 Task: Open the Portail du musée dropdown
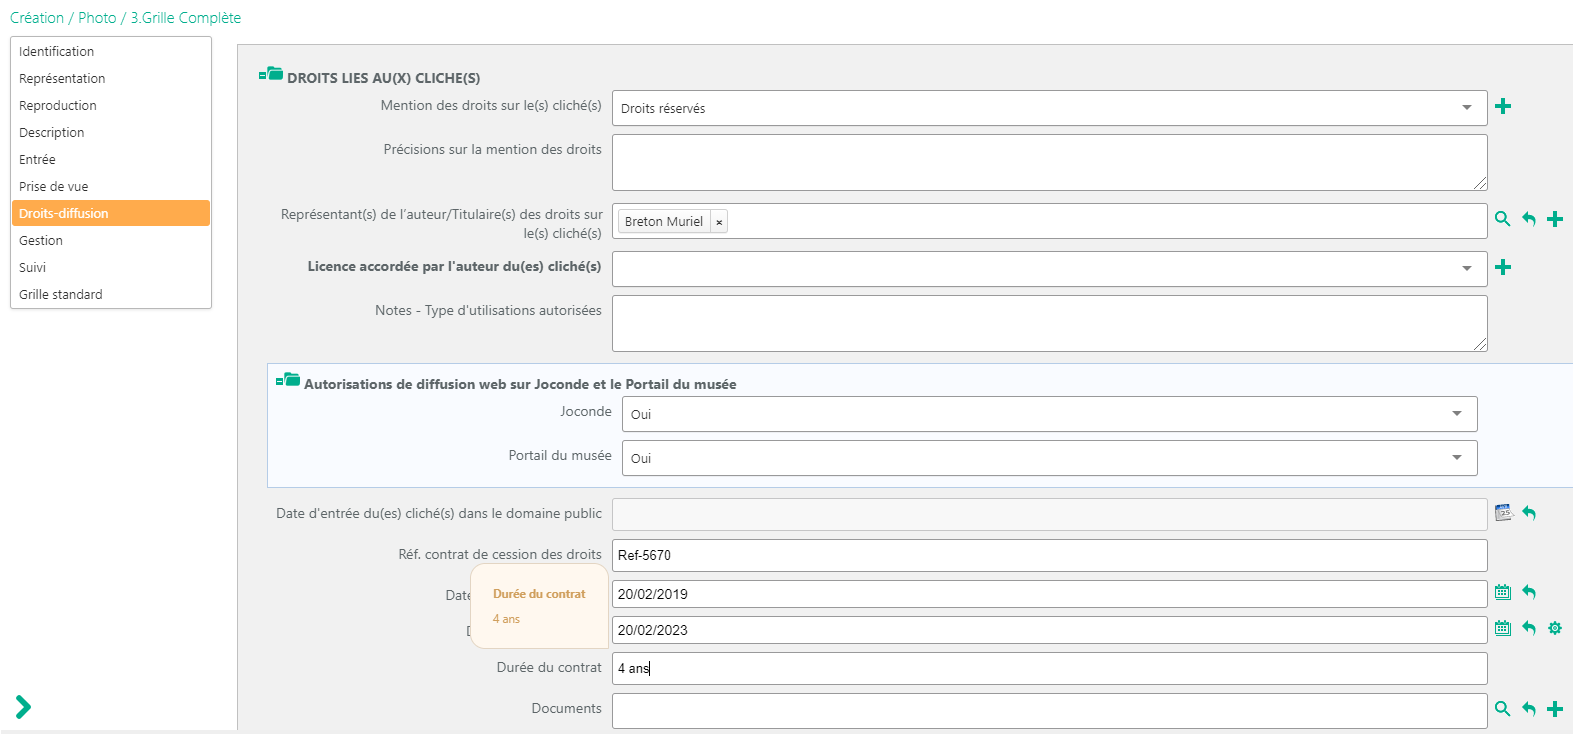(x=1049, y=458)
